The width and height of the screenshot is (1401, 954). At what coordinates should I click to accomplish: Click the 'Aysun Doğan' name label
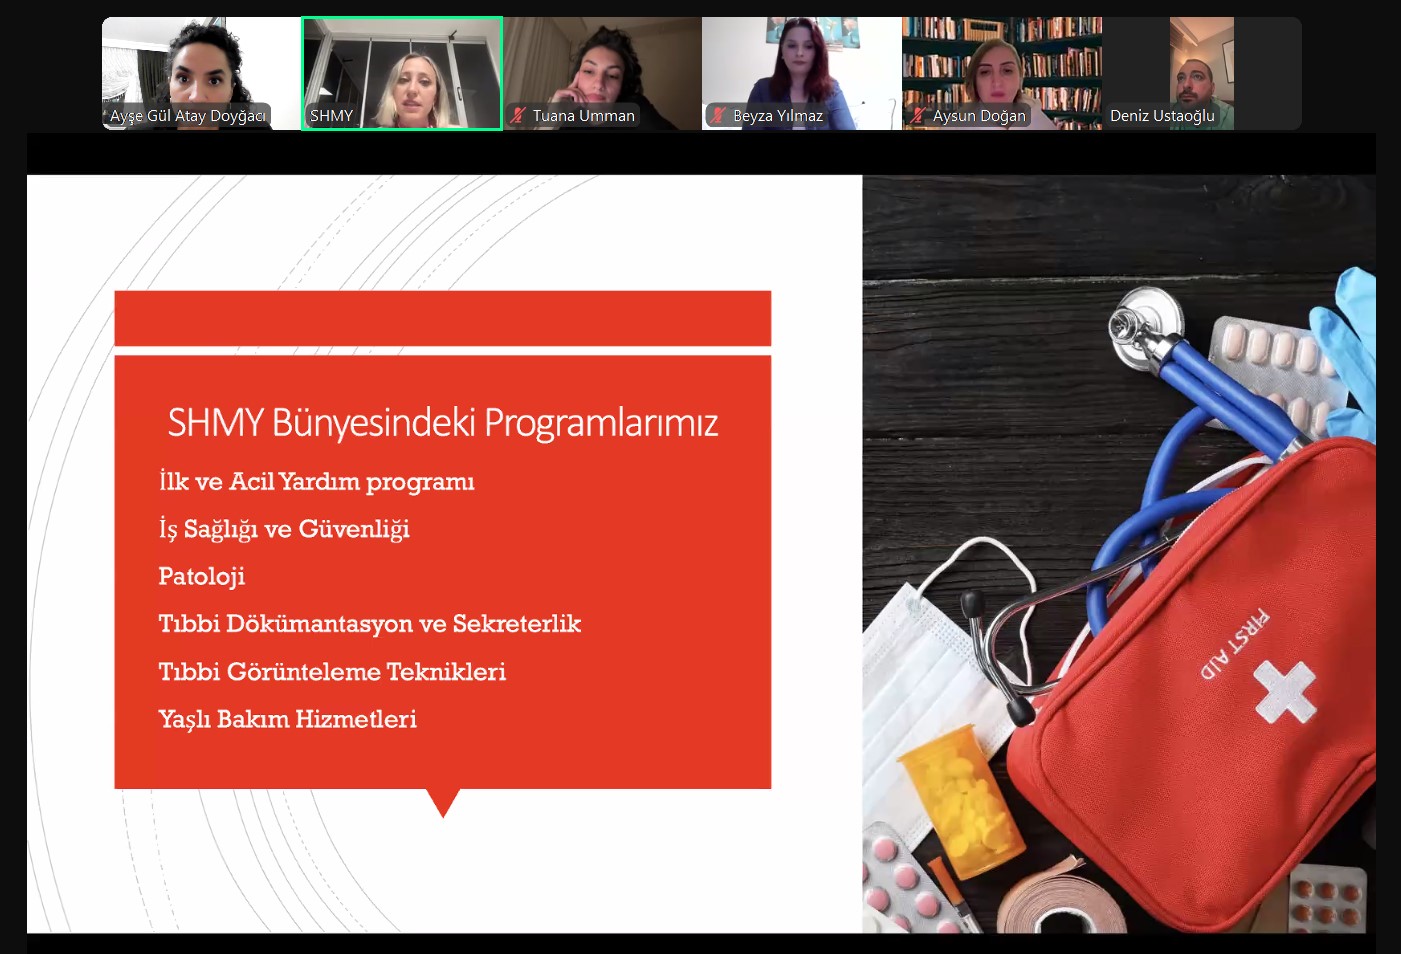[x=979, y=116]
